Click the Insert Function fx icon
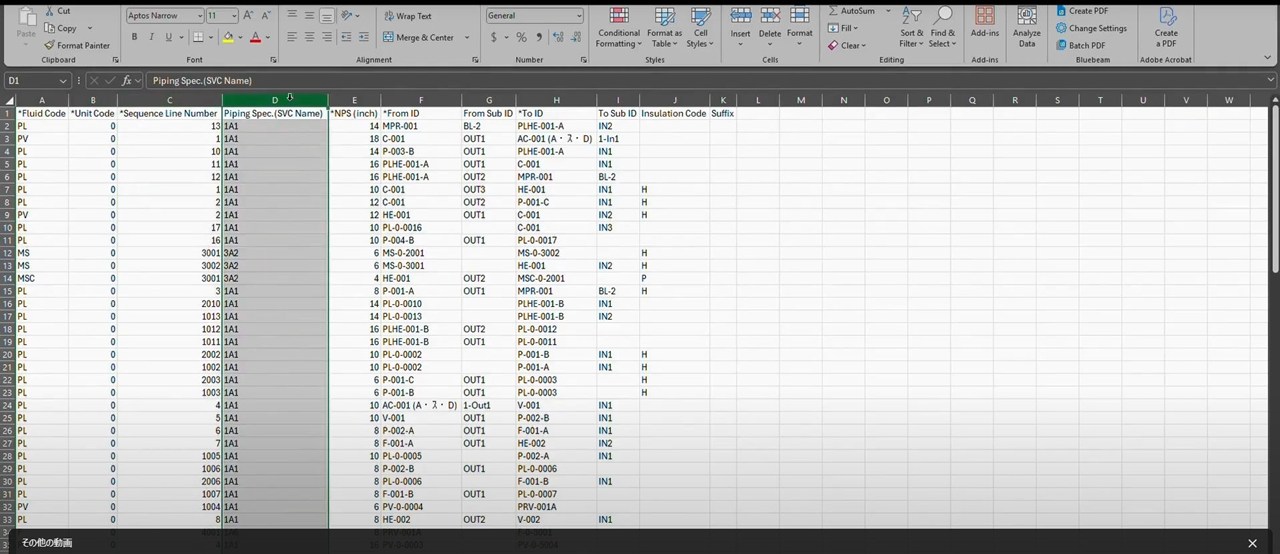This screenshot has height=554, width=1280. pos(127,81)
